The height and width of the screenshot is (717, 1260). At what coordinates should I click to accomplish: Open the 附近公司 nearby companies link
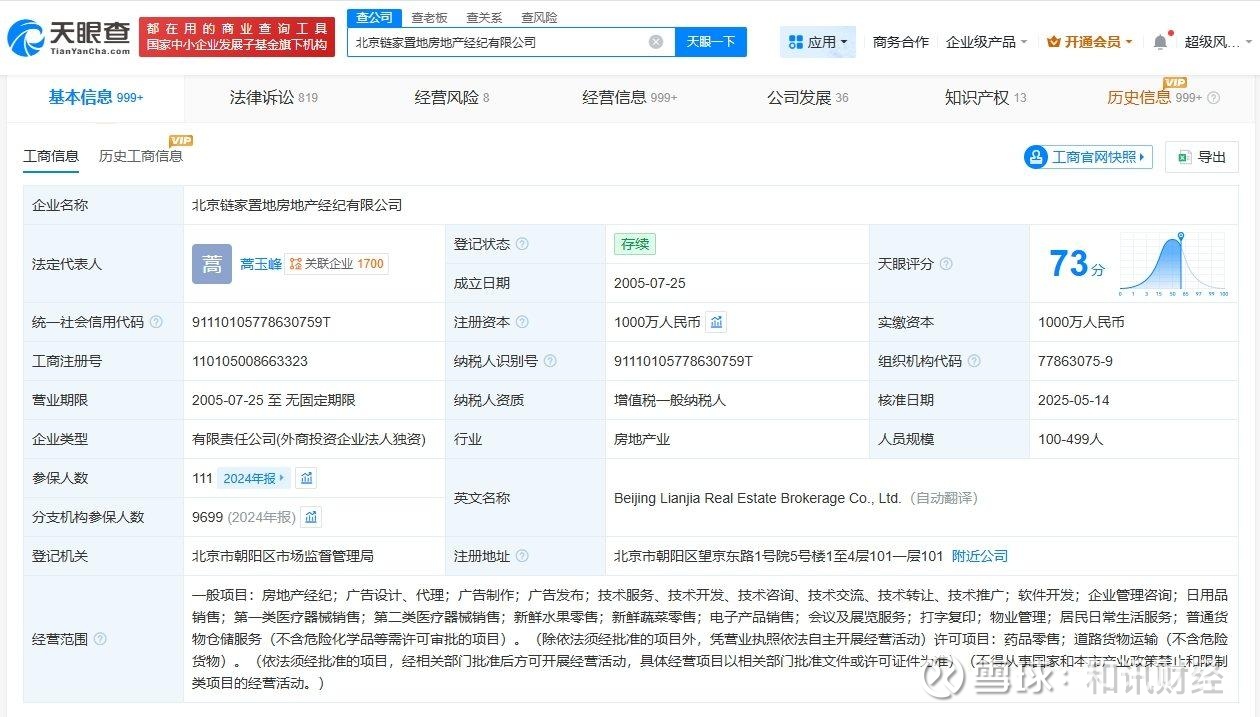pyautogui.click(x=980, y=556)
